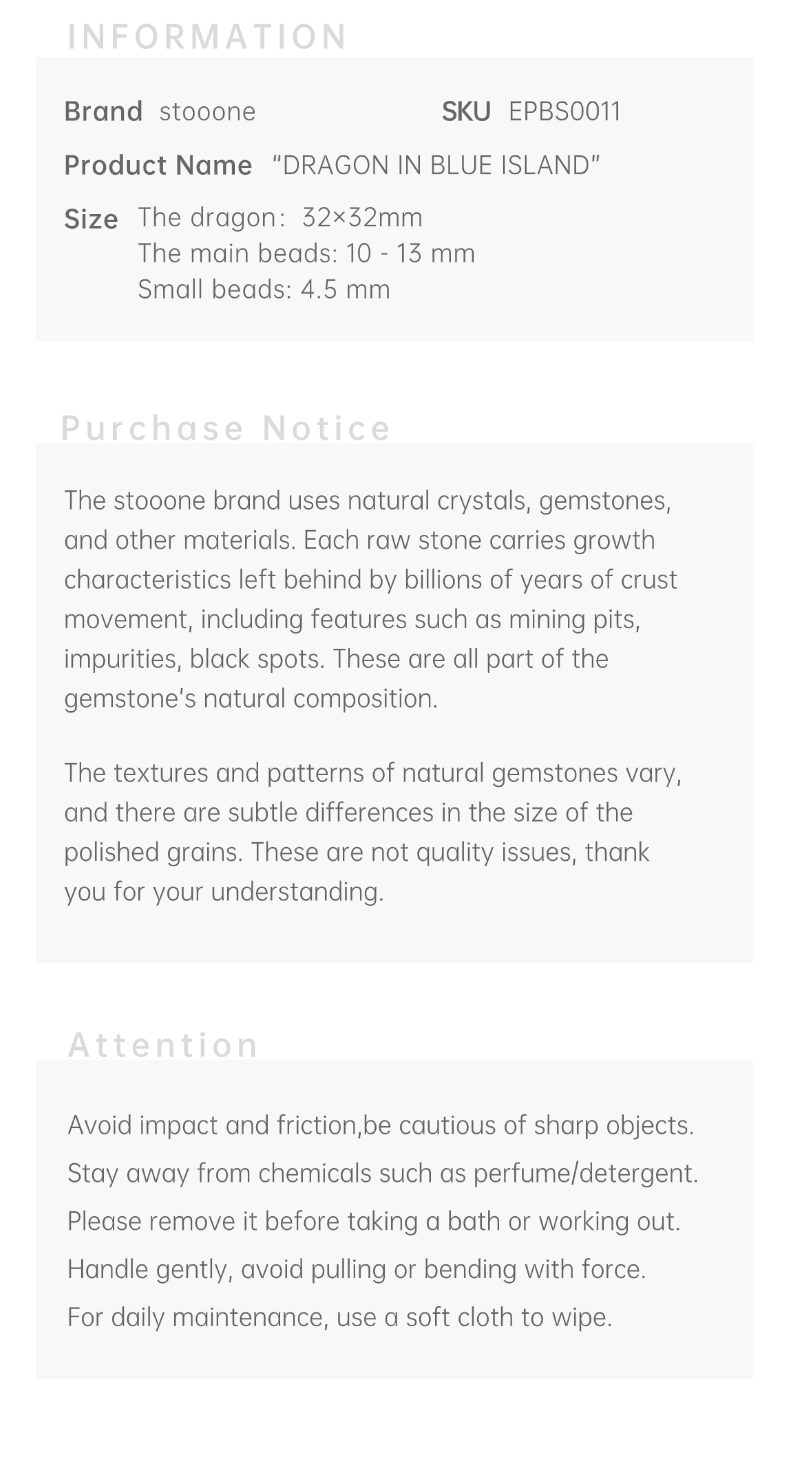
Task: Click the Product Name label
Action: pyautogui.click(x=158, y=165)
